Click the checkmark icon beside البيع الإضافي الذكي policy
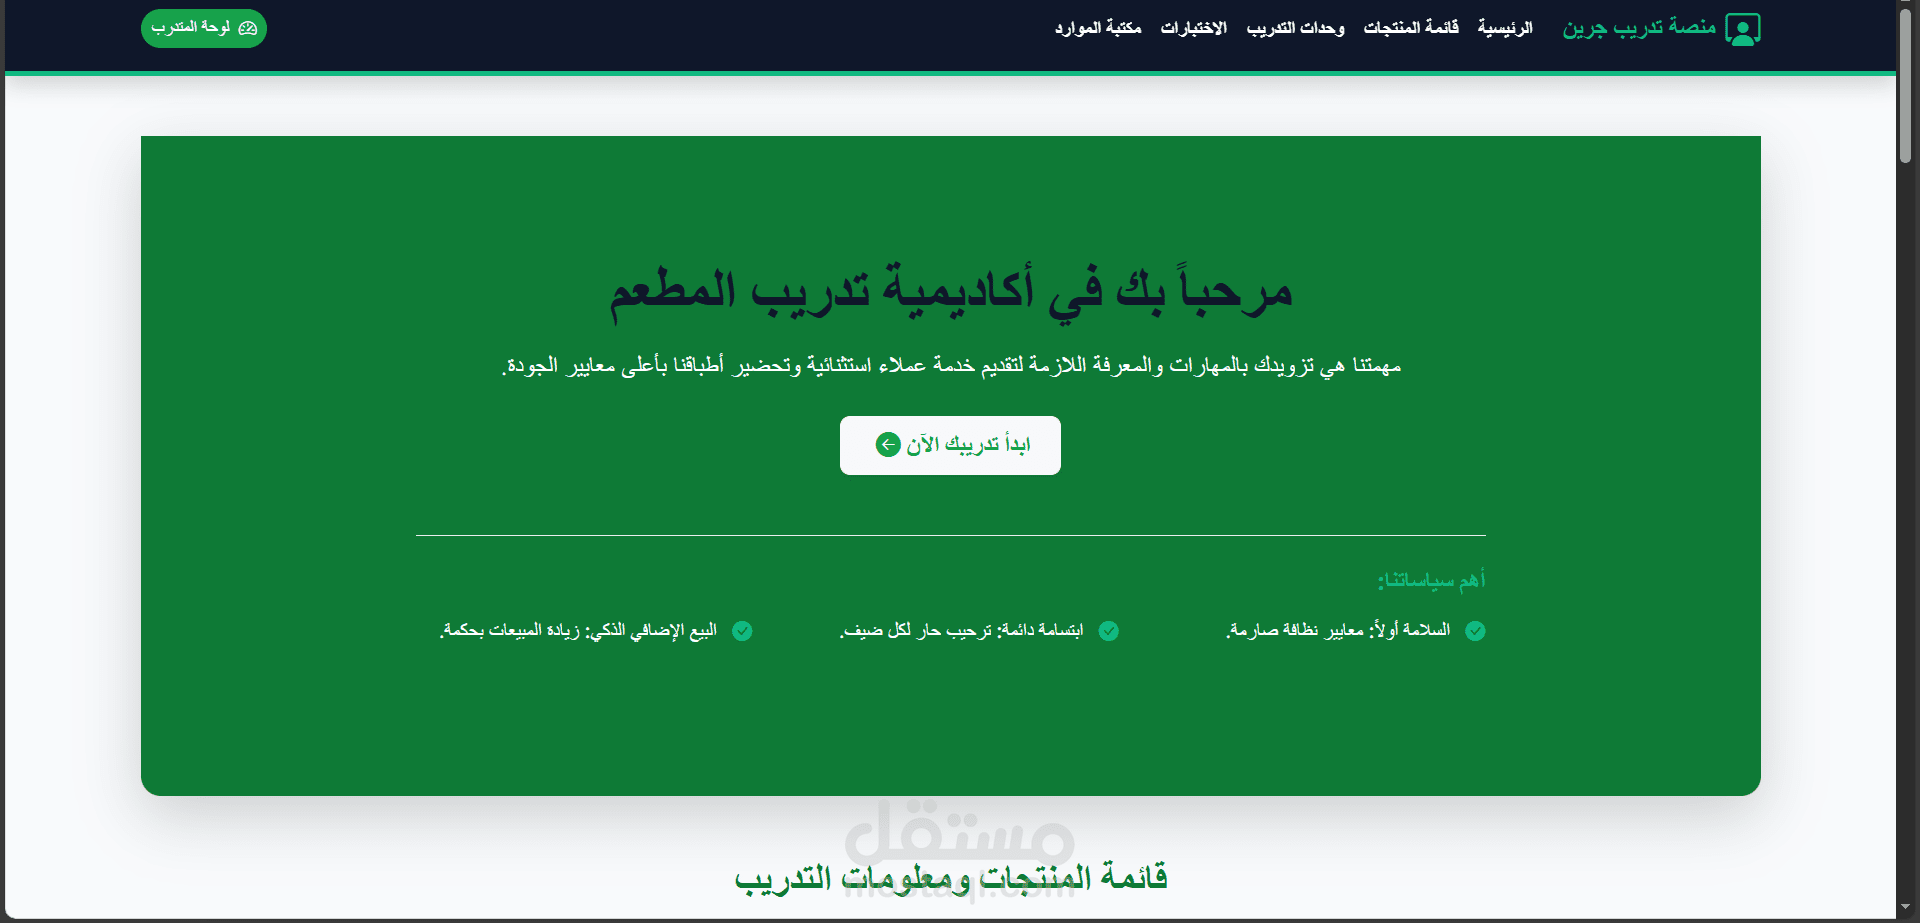Viewport: 1920px width, 923px height. click(742, 631)
